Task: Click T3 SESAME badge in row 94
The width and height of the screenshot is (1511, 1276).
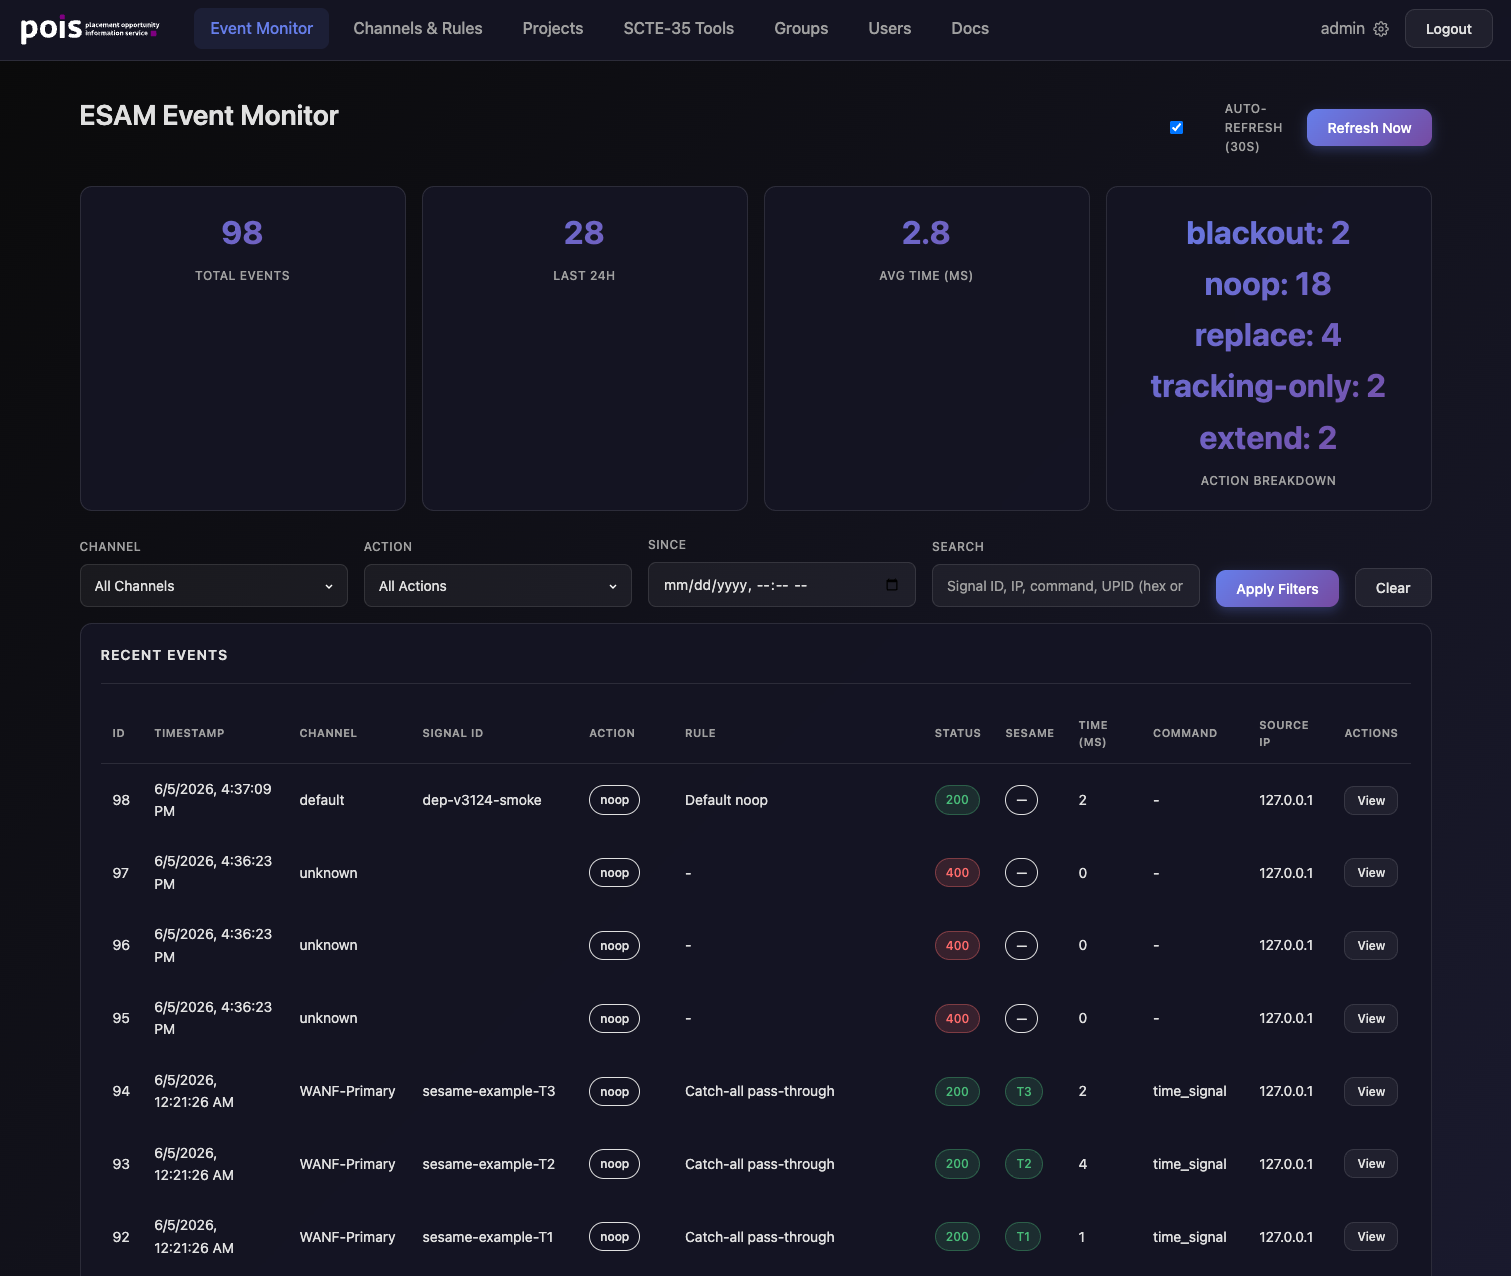Action: pos(1024,1092)
